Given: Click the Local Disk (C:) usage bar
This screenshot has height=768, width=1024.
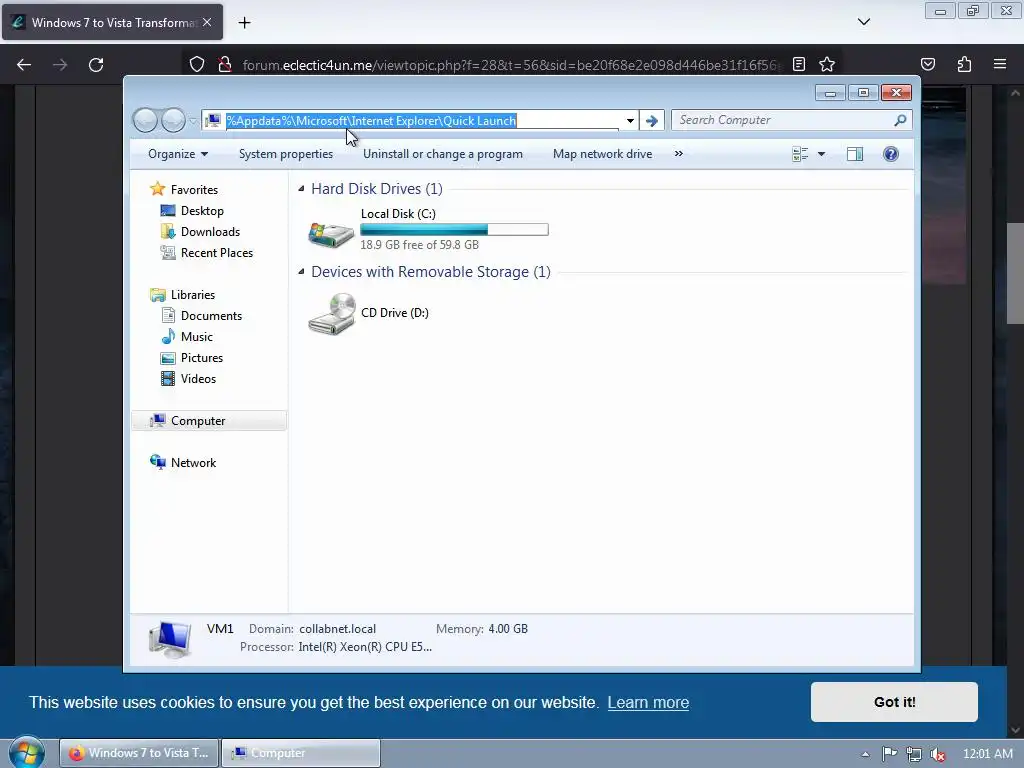Looking at the screenshot, I should click(x=454, y=229).
